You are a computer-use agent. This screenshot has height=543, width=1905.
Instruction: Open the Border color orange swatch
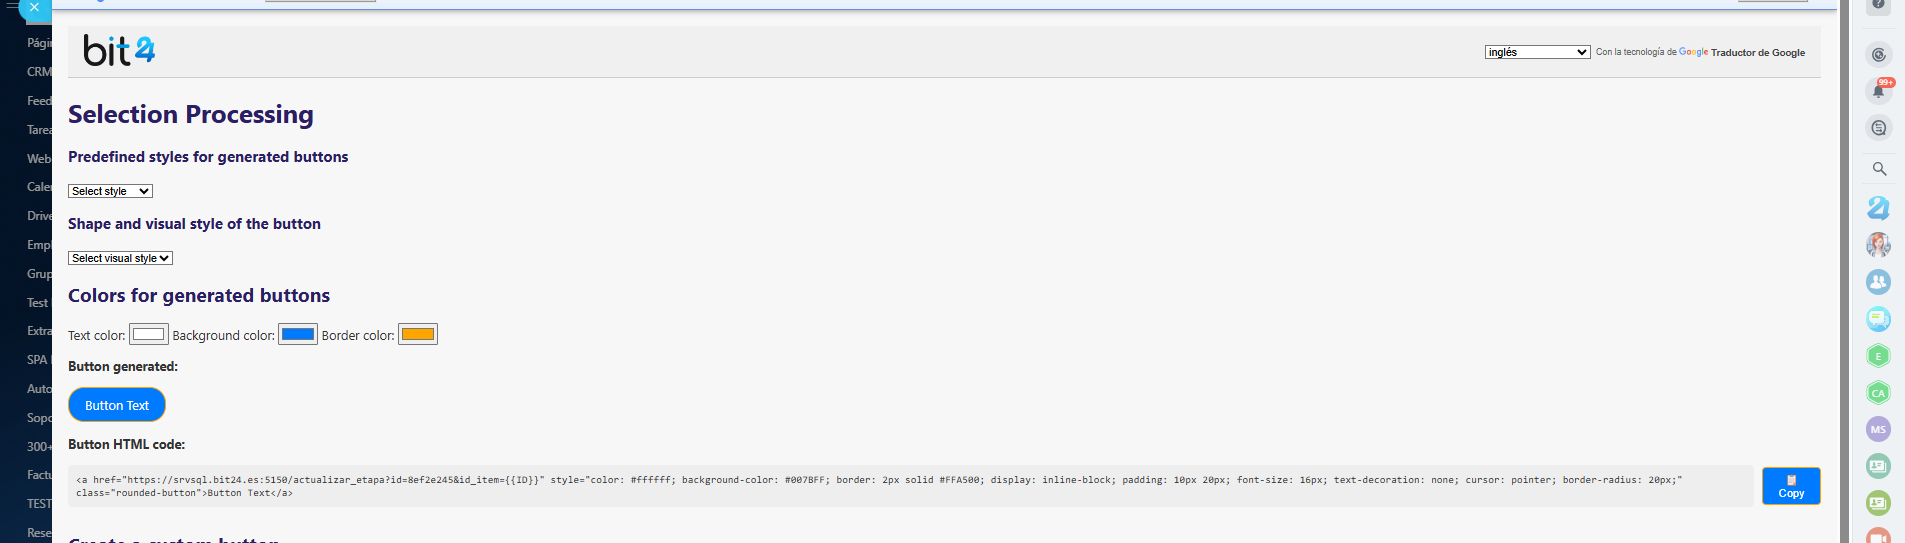418,334
